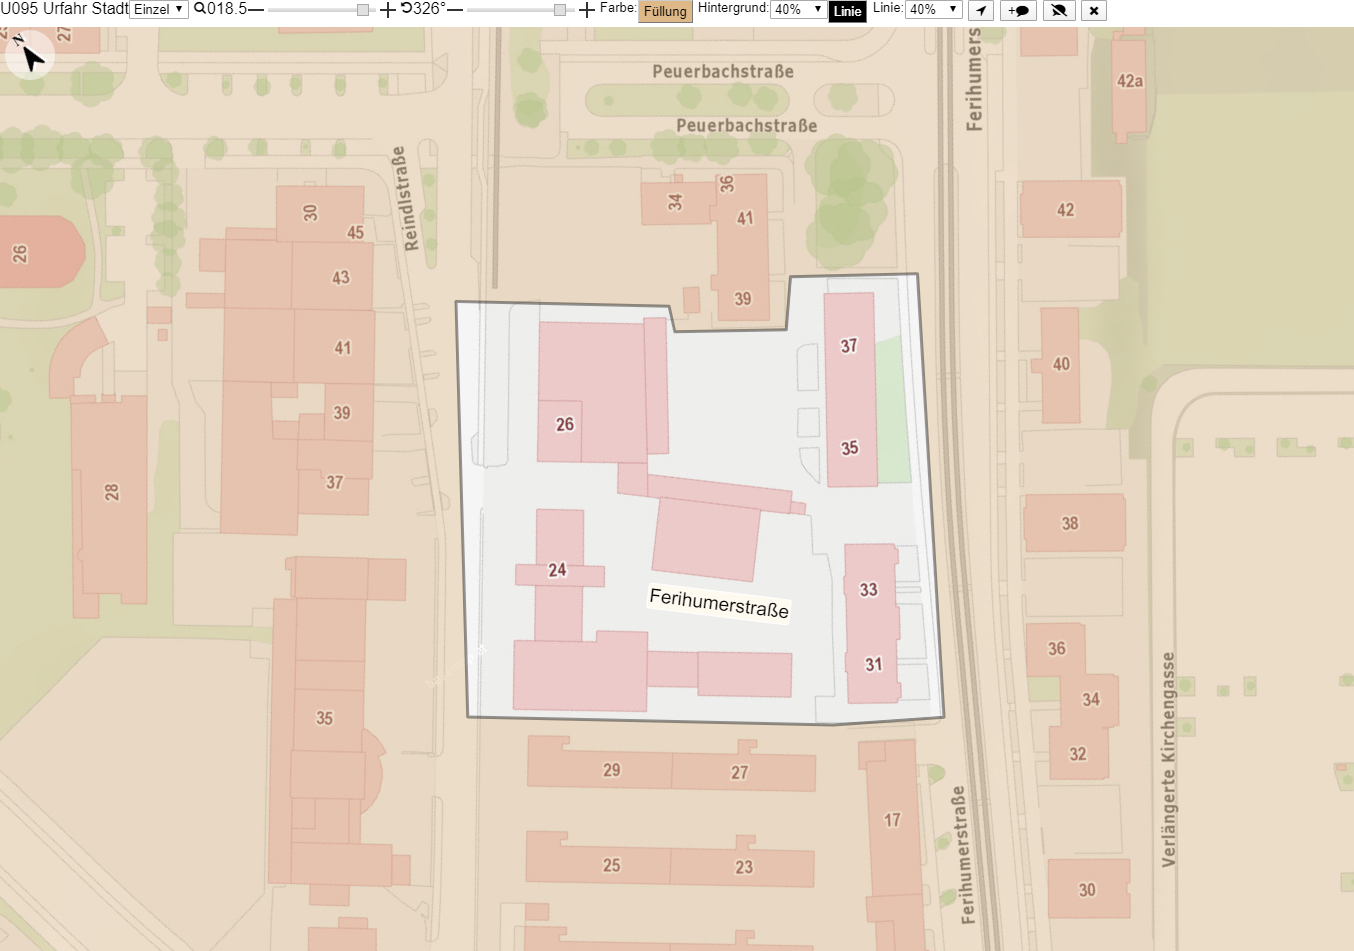
Task: Click the rotation reset icon
Action: 406,8
